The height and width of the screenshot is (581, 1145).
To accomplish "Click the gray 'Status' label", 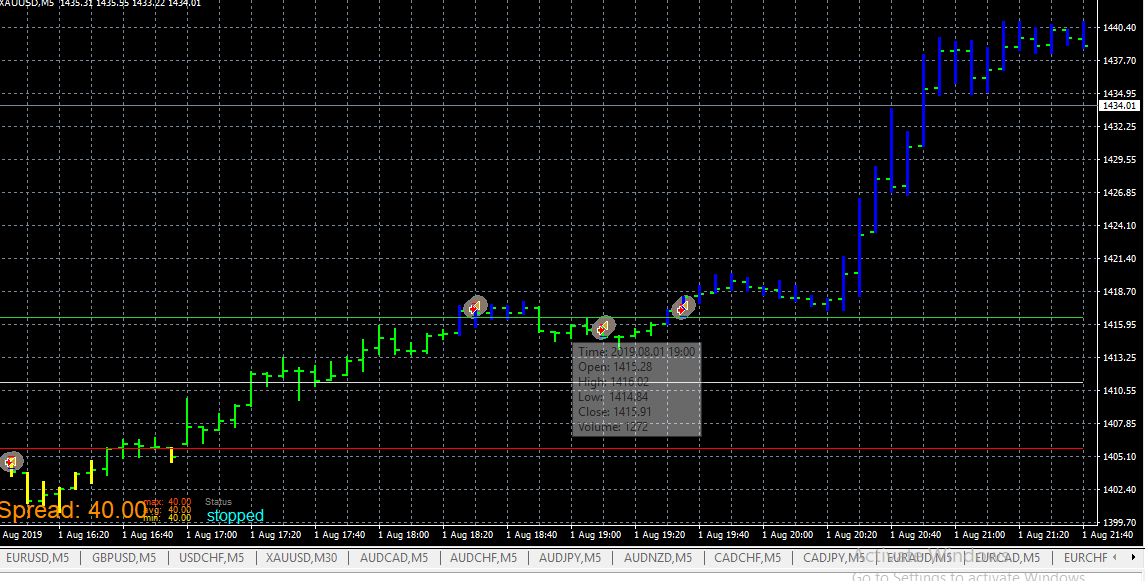I will pos(218,501).
